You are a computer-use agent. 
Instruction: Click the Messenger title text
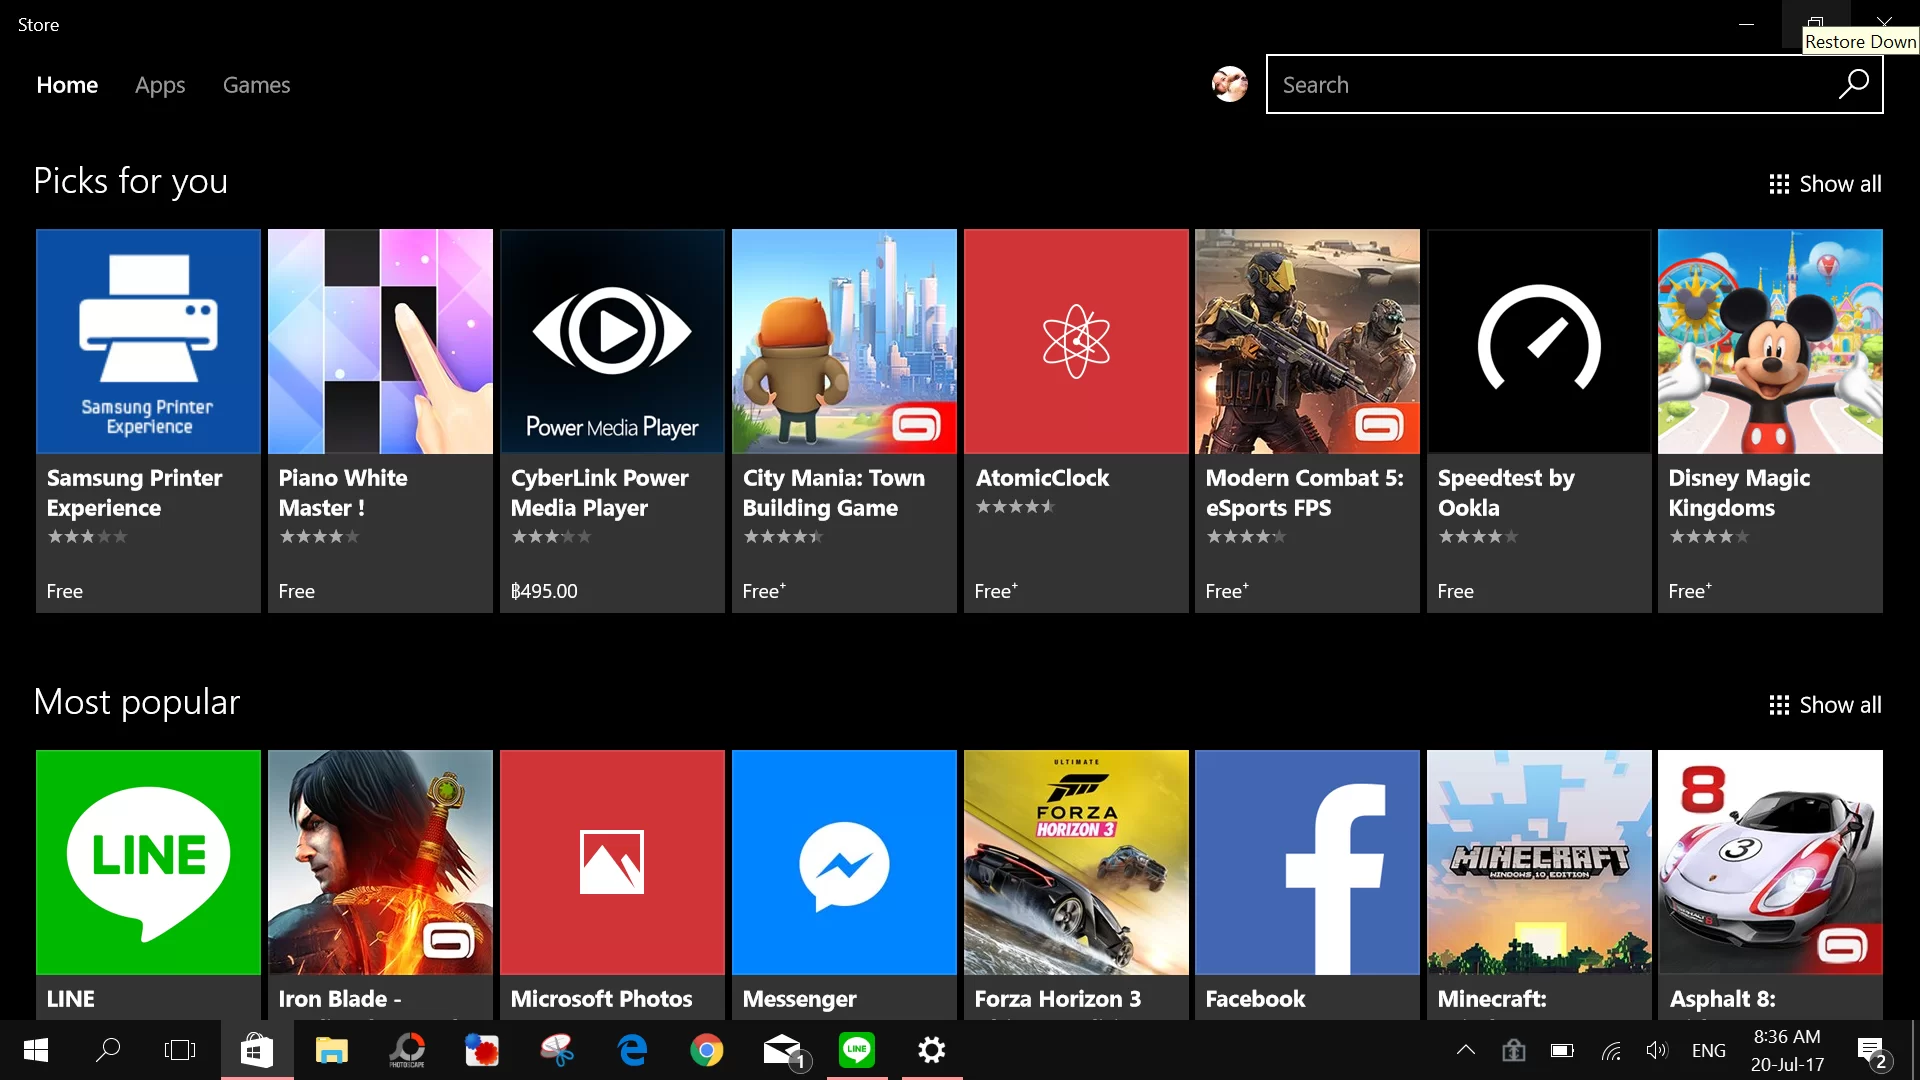[799, 999]
